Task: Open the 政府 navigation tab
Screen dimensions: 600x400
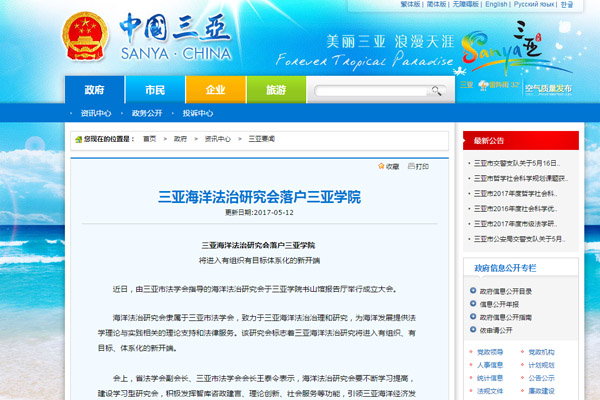Action: tap(94, 89)
